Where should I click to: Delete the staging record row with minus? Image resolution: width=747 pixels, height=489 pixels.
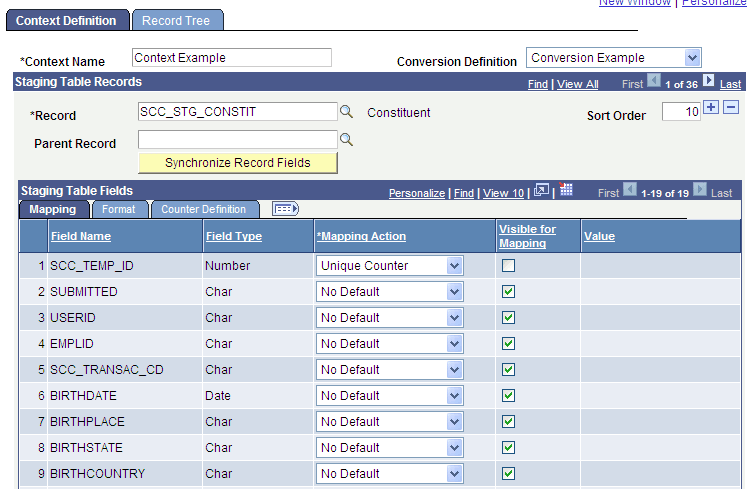[731, 107]
